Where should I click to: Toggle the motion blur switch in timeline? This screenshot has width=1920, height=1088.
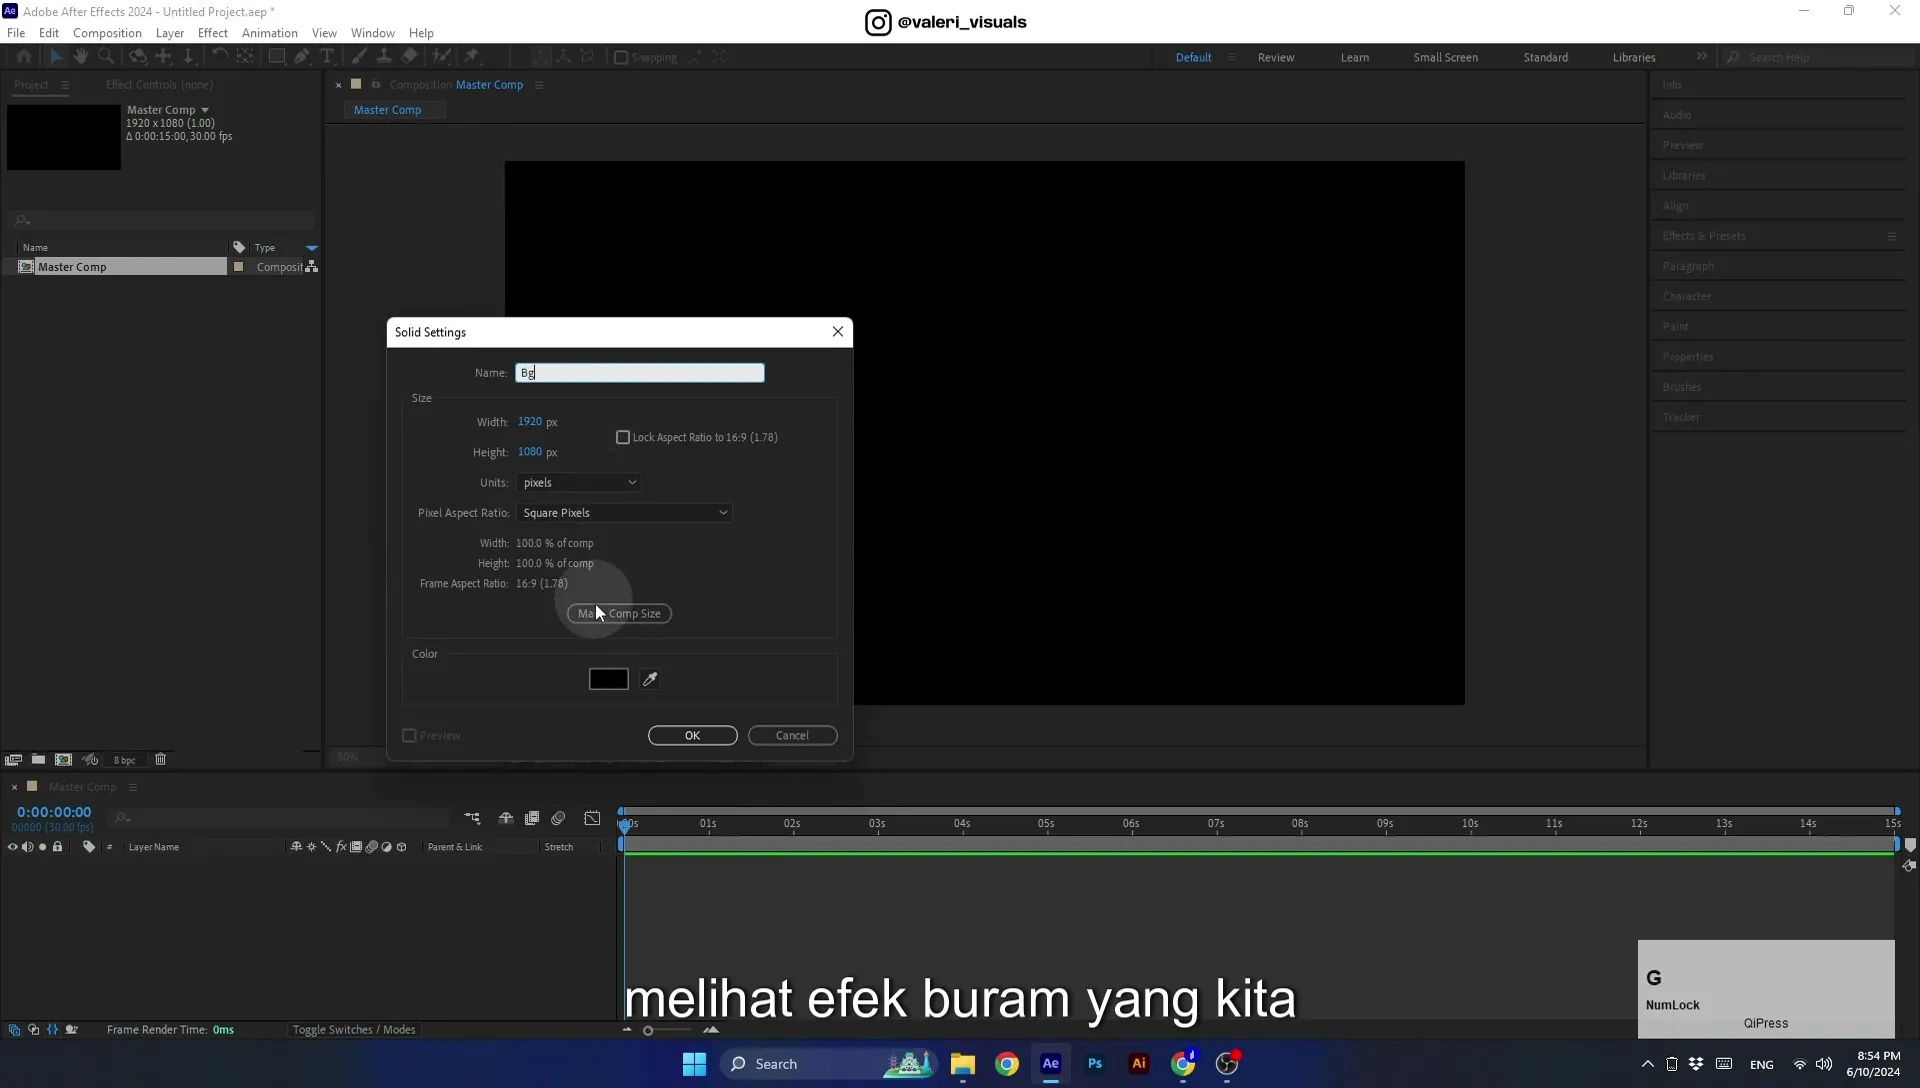pyautogui.click(x=558, y=818)
